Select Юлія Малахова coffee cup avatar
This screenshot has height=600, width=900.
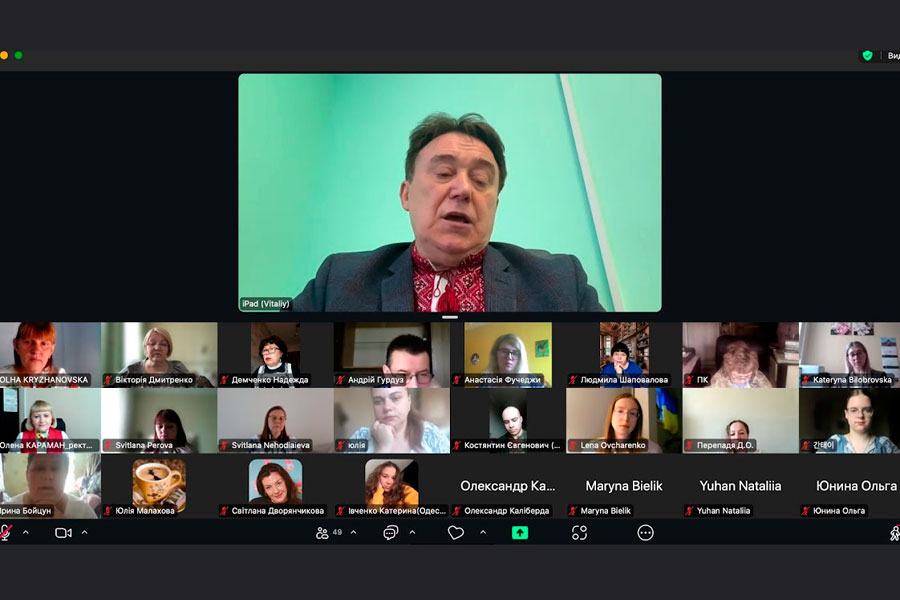pos(160,485)
